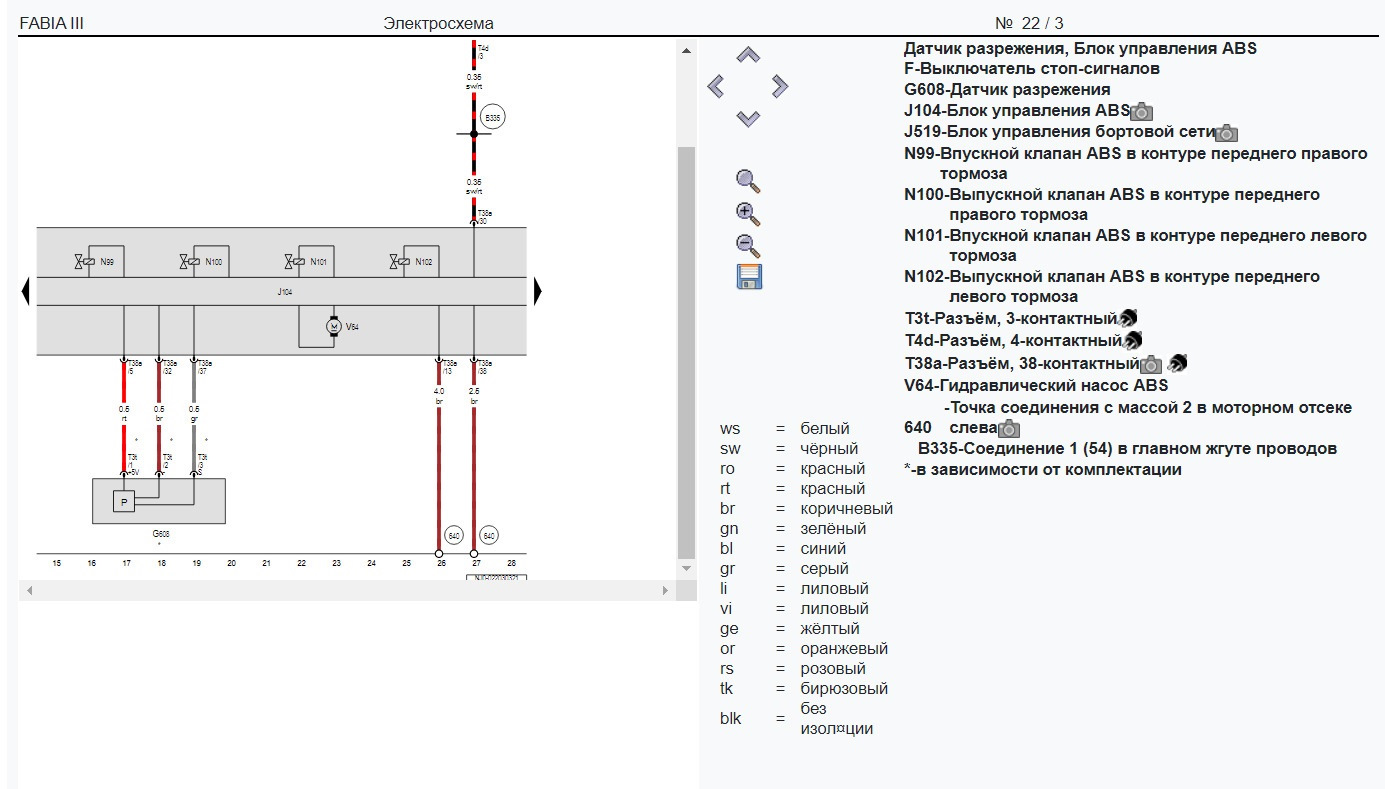The width and height of the screenshot is (1385, 789).
Task: Click the vertical scrollbar up arrow
Action: click(x=686, y=51)
